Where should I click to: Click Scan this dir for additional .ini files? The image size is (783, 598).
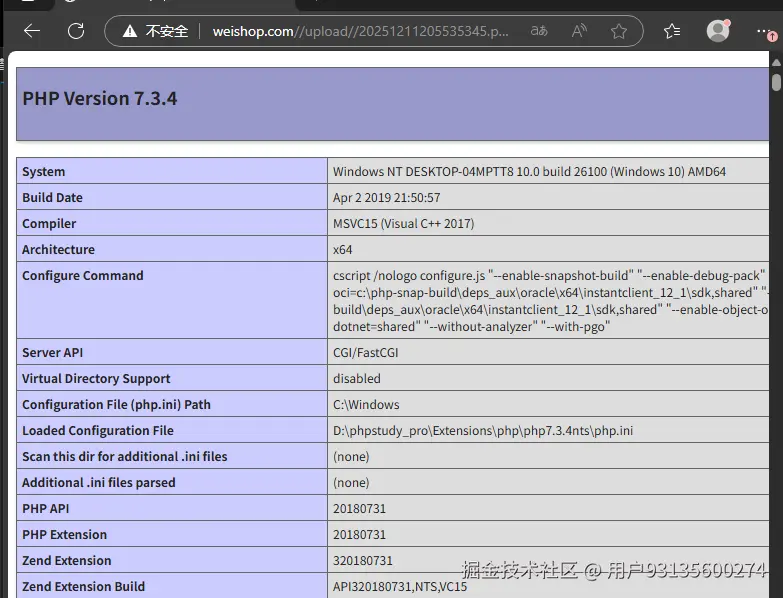click(125, 456)
